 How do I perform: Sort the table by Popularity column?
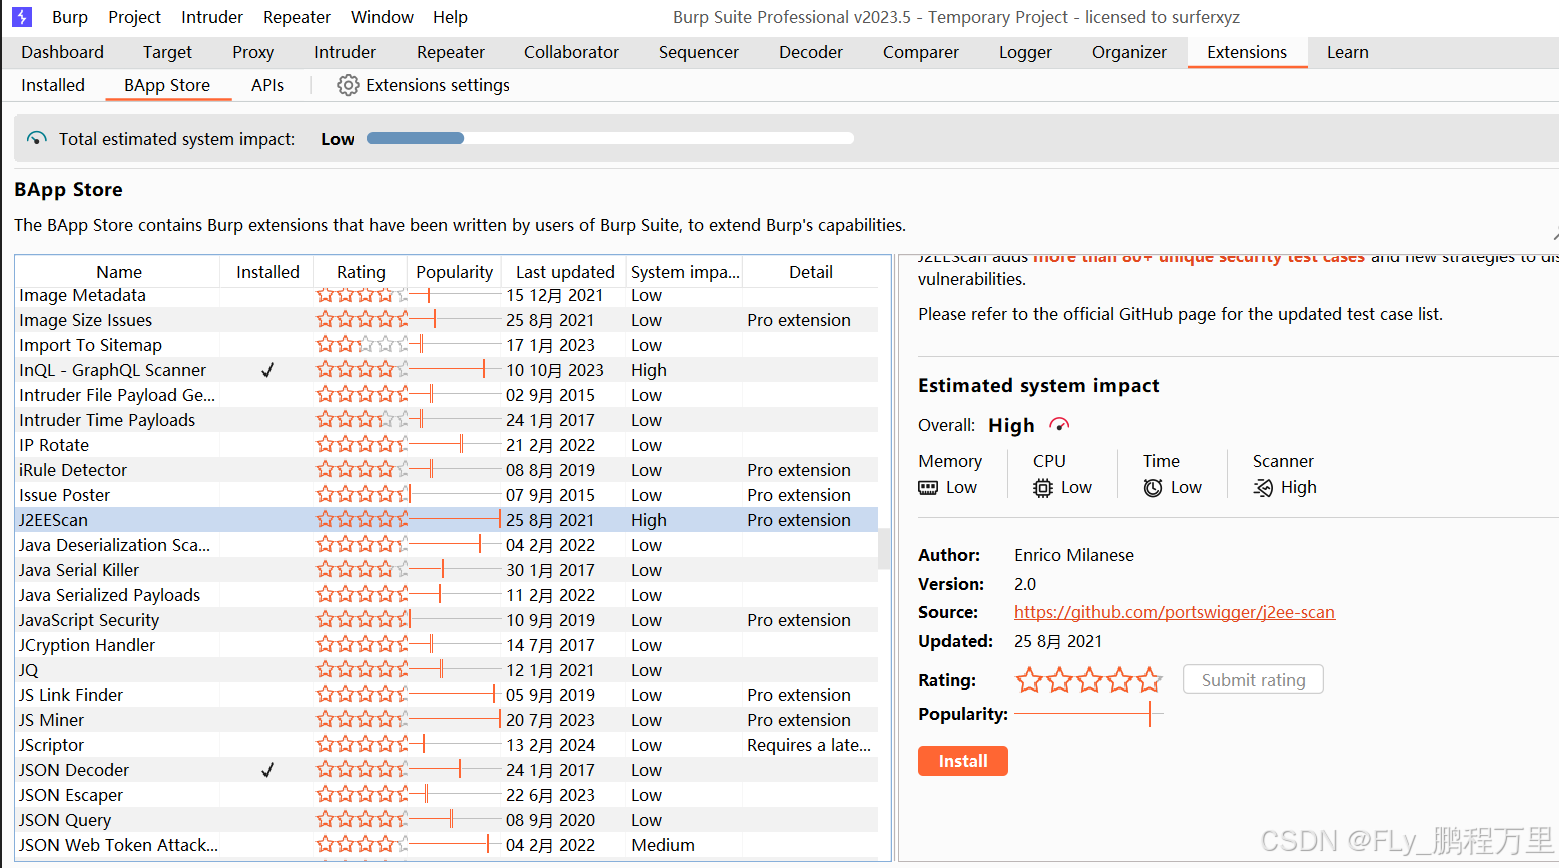click(x=455, y=272)
